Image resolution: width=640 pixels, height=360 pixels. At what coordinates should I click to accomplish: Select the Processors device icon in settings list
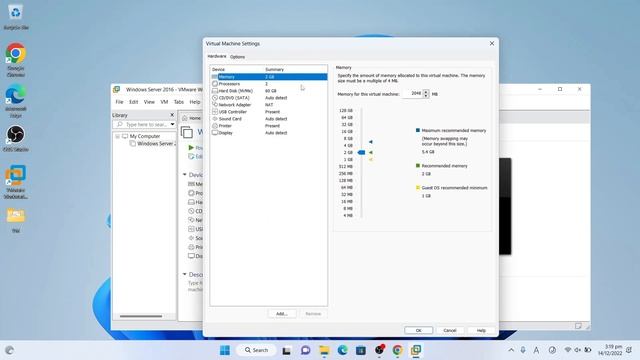[215, 84]
